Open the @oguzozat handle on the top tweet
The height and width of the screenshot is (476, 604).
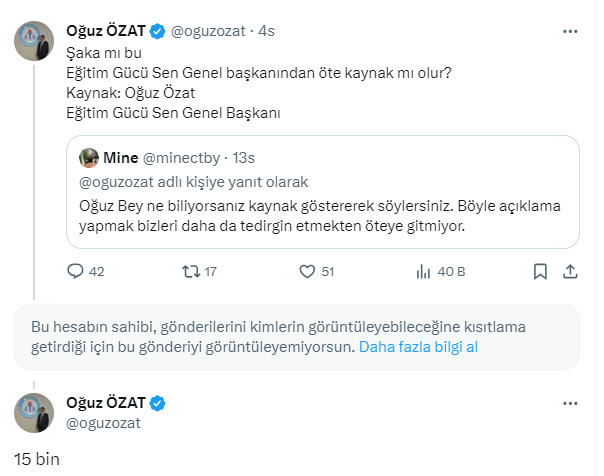click(211, 31)
